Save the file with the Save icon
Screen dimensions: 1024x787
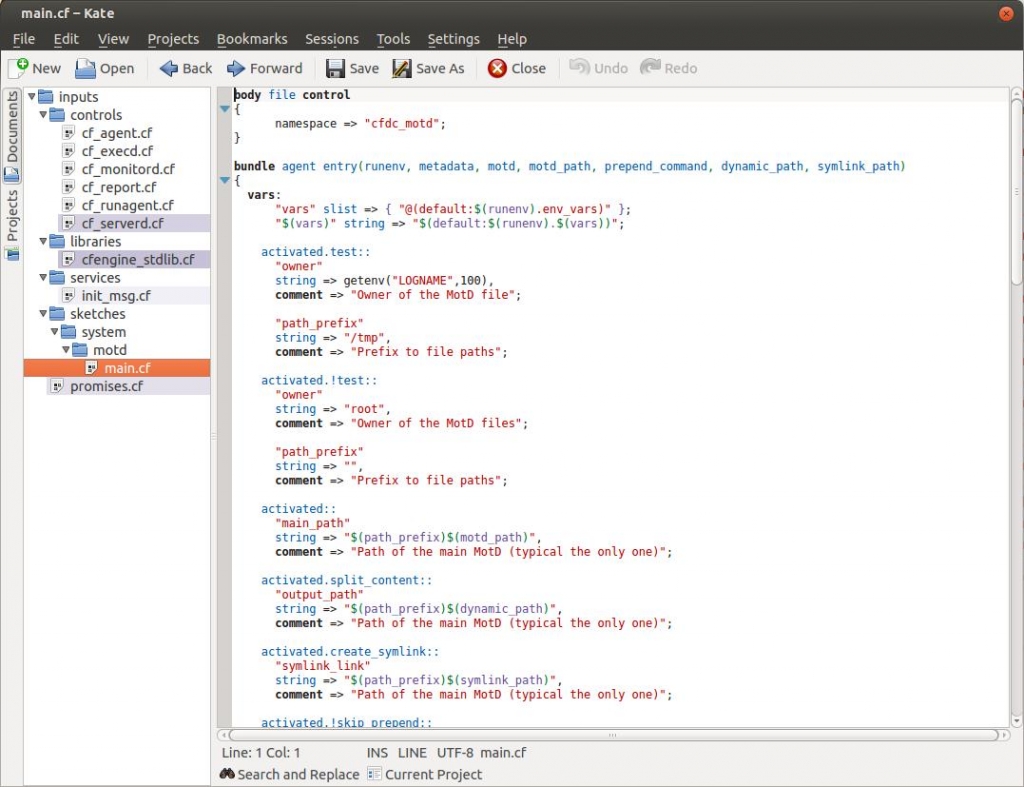point(336,68)
